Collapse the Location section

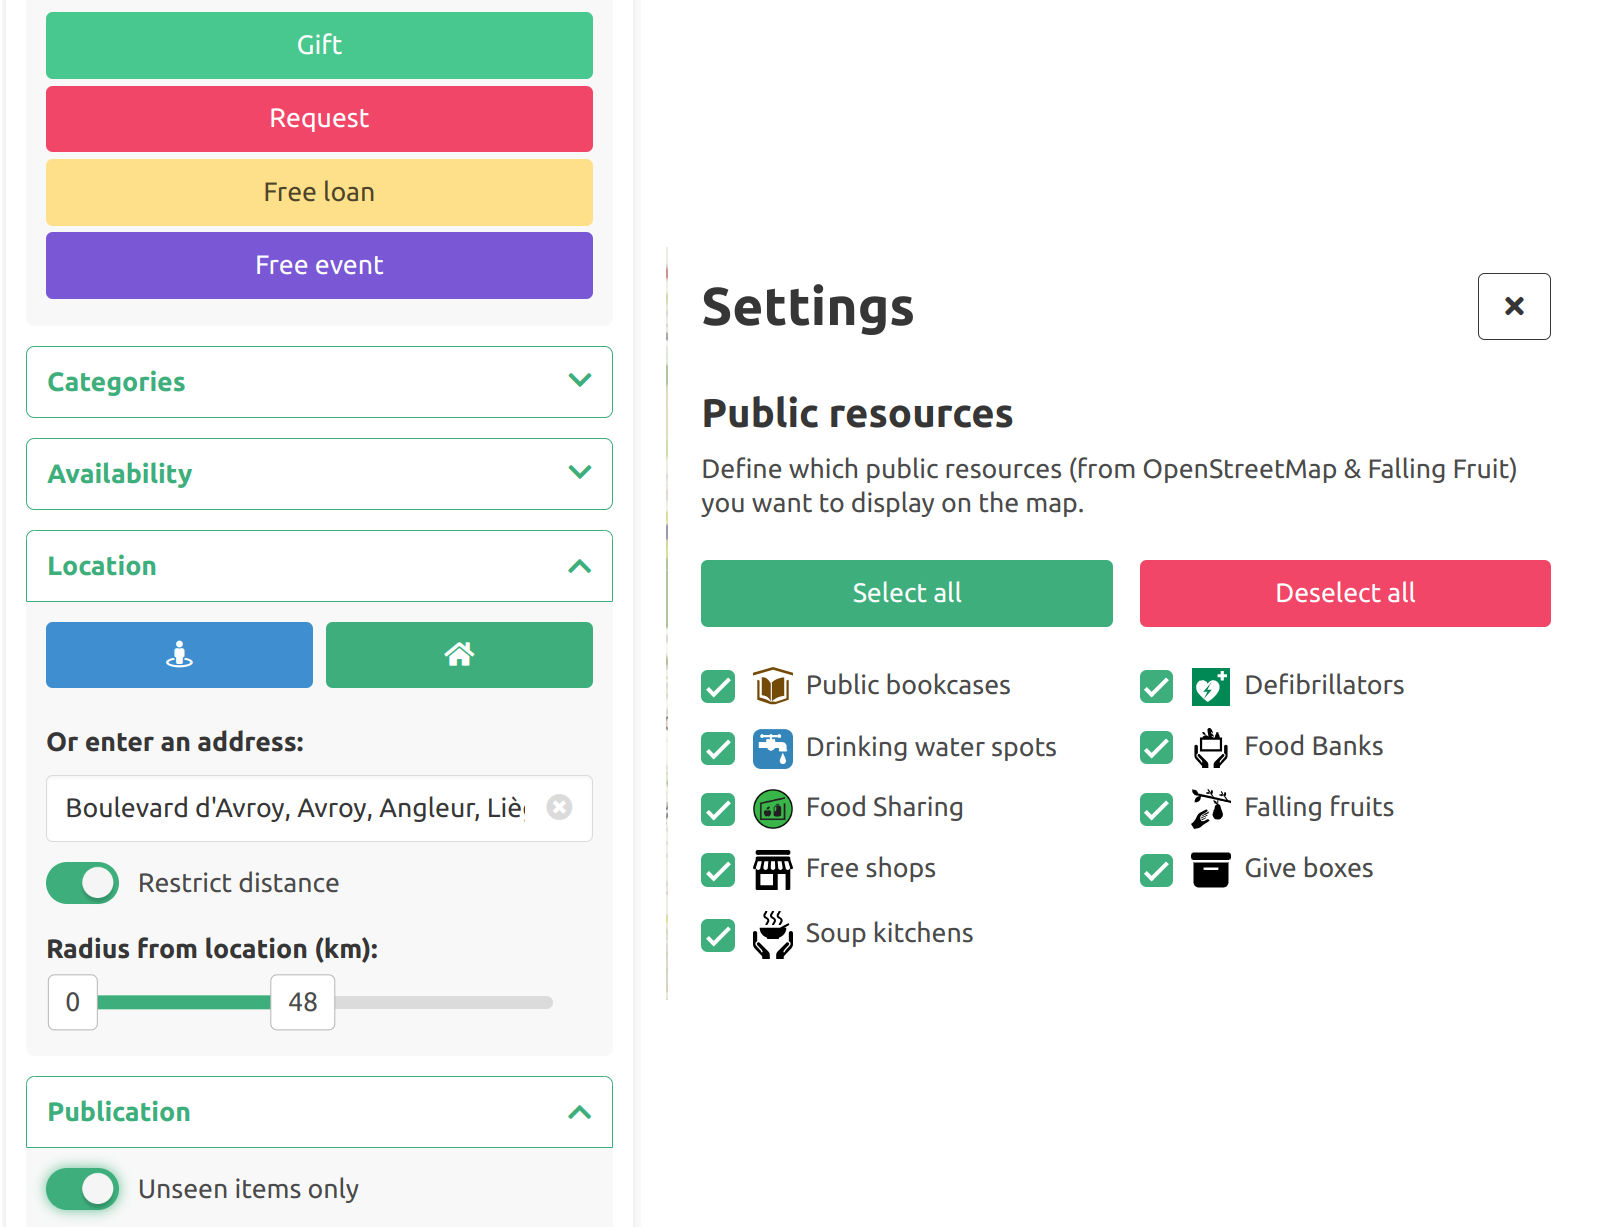click(x=319, y=566)
